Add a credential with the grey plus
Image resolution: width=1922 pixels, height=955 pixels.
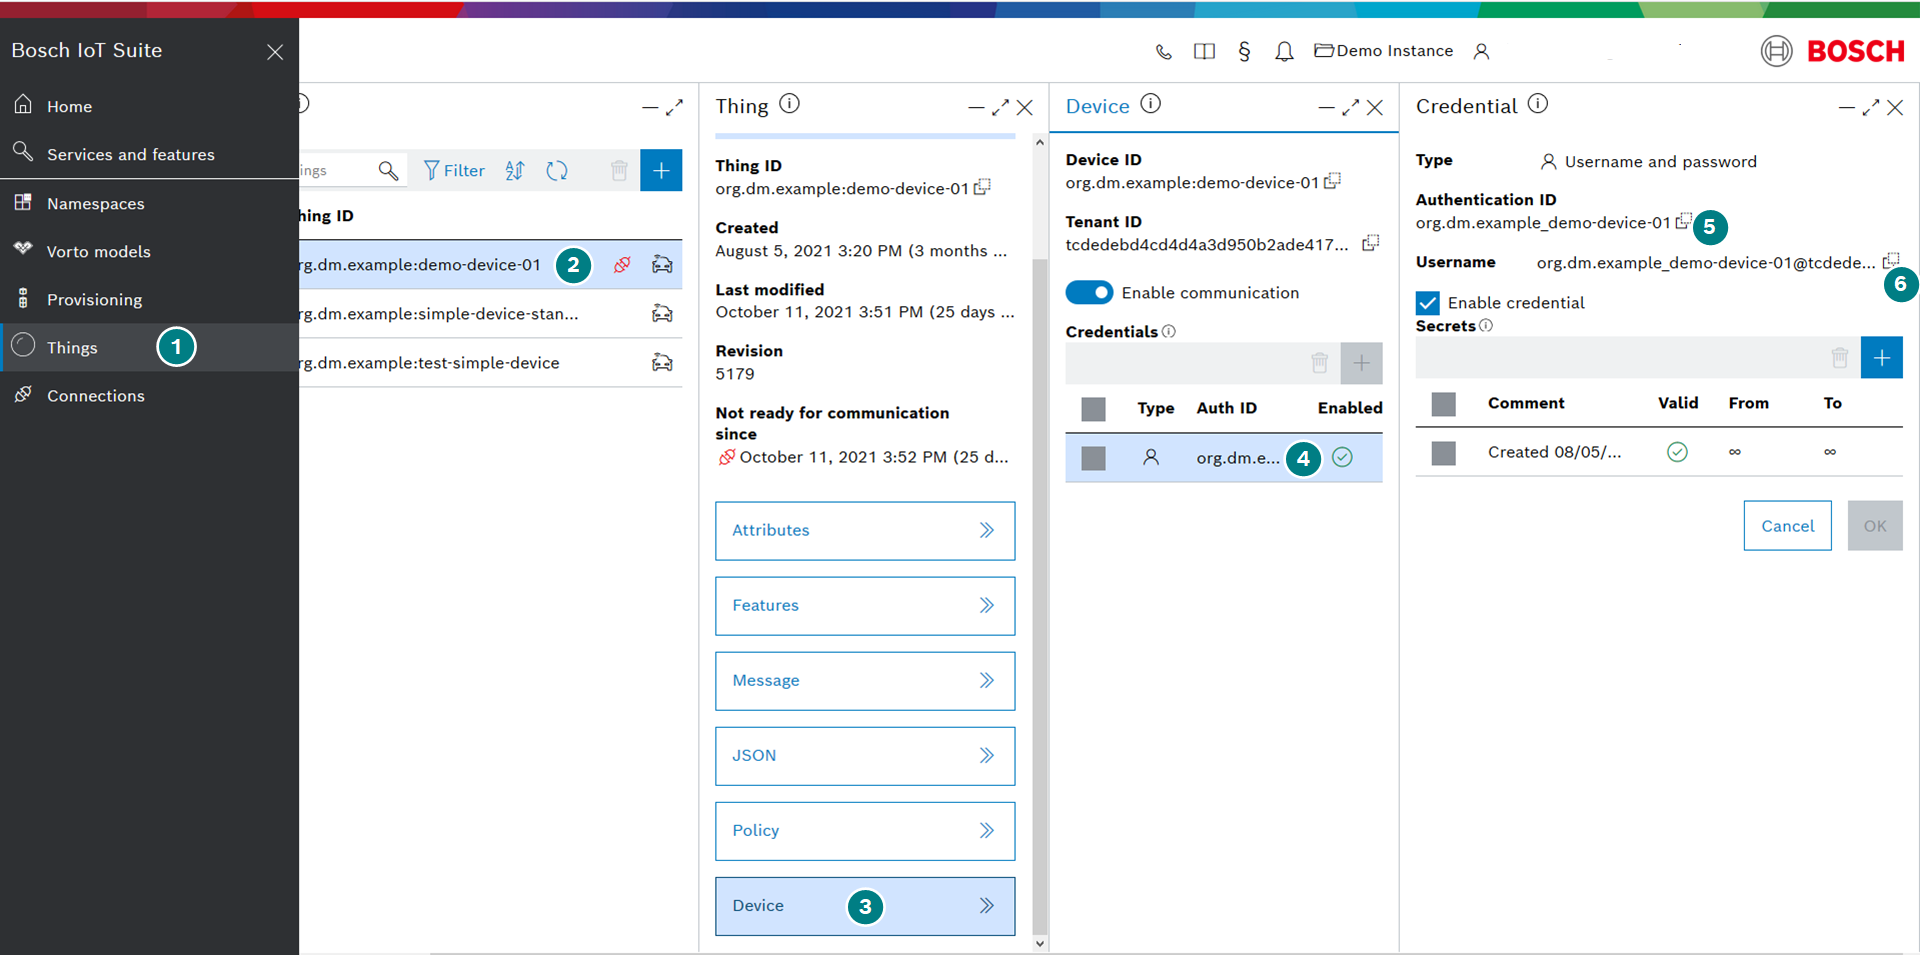(x=1361, y=363)
